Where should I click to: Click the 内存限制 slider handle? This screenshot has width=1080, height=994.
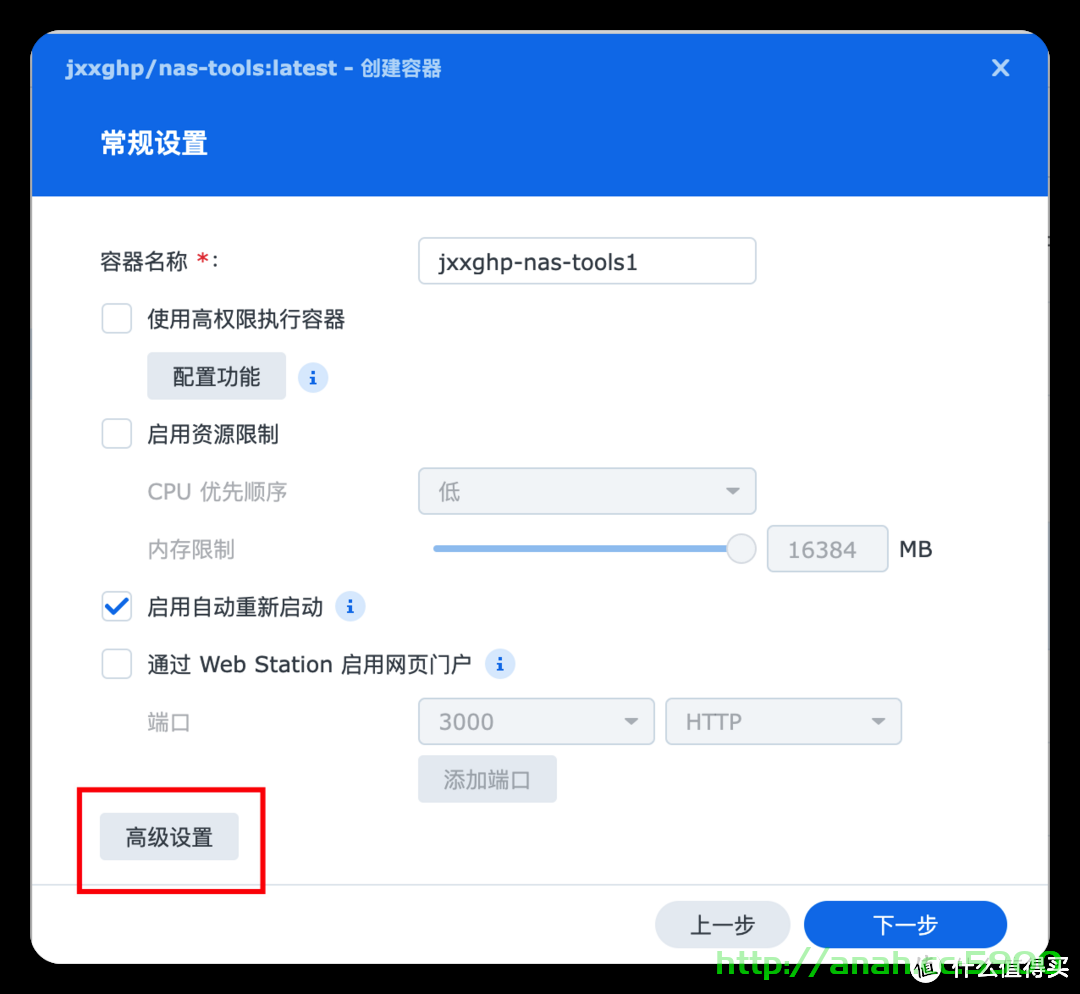coord(741,549)
